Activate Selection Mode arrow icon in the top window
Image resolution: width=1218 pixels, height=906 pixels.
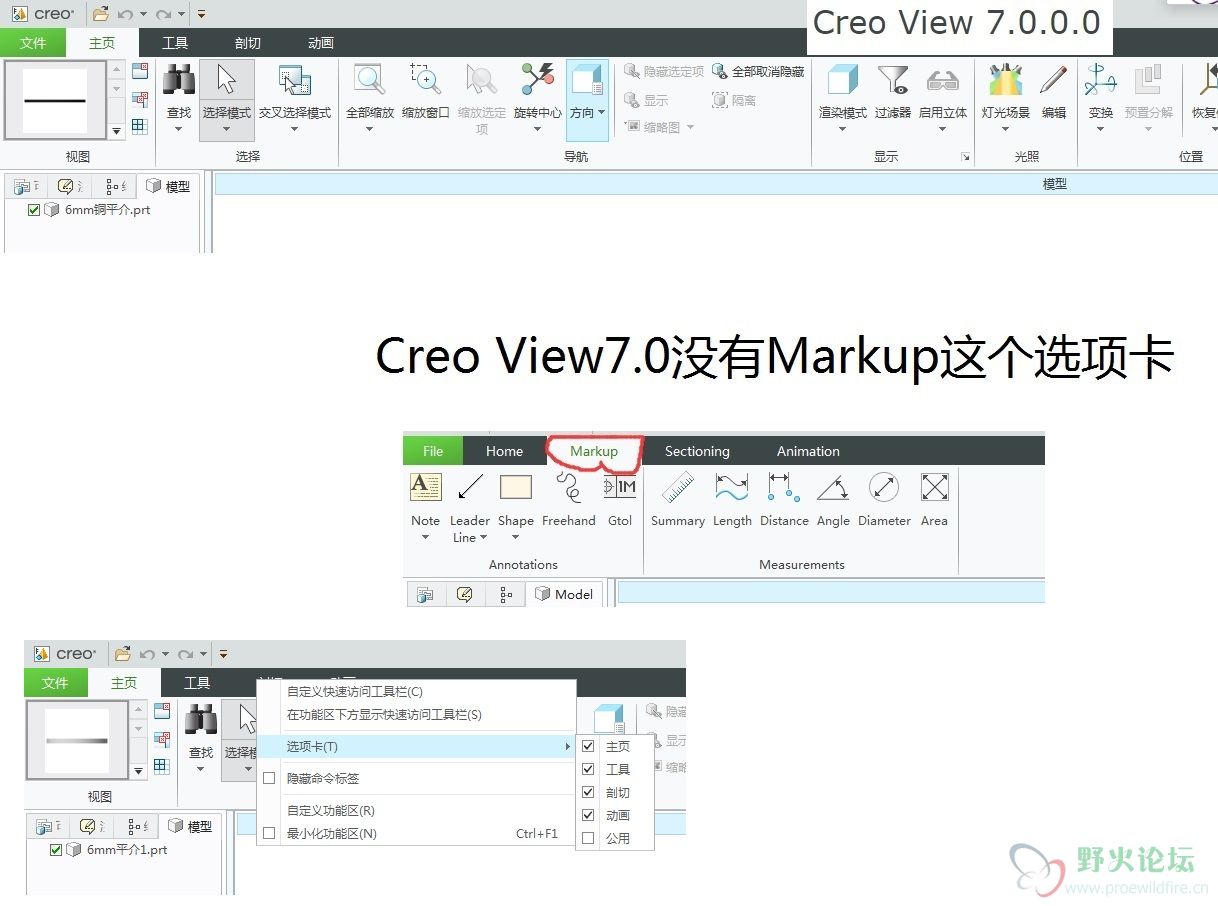point(227,80)
